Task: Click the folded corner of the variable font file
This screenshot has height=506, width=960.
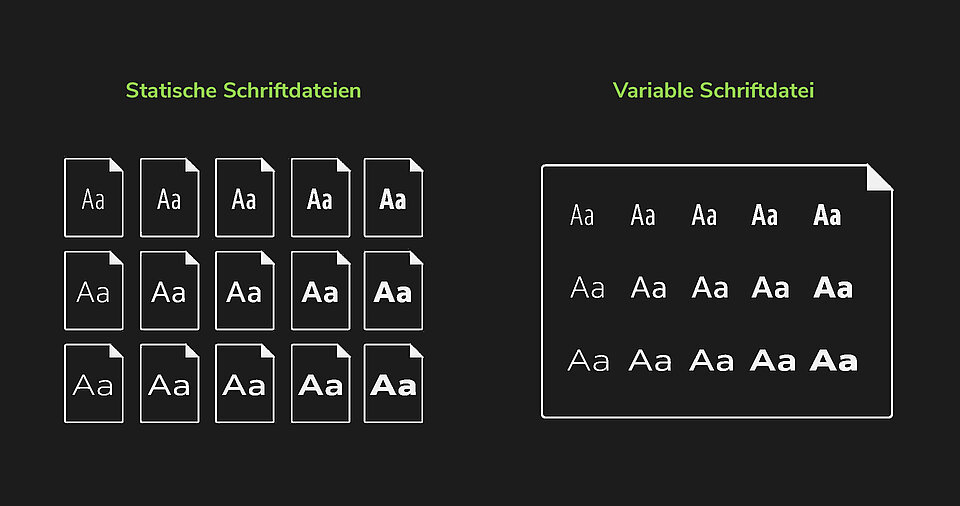Action: (x=879, y=177)
